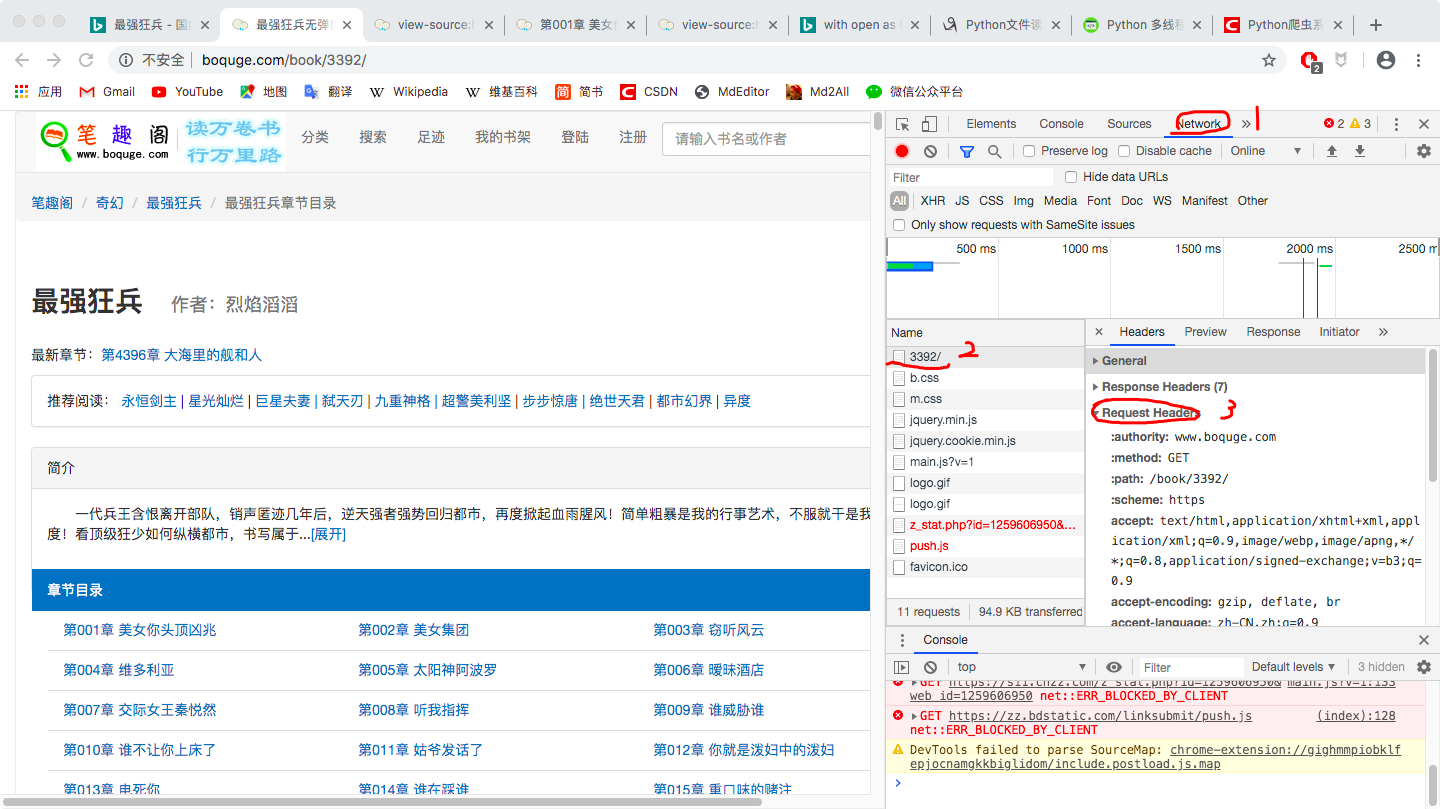Collapse the Request Headers section
The width and height of the screenshot is (1440, 809).
(1145, 413)
